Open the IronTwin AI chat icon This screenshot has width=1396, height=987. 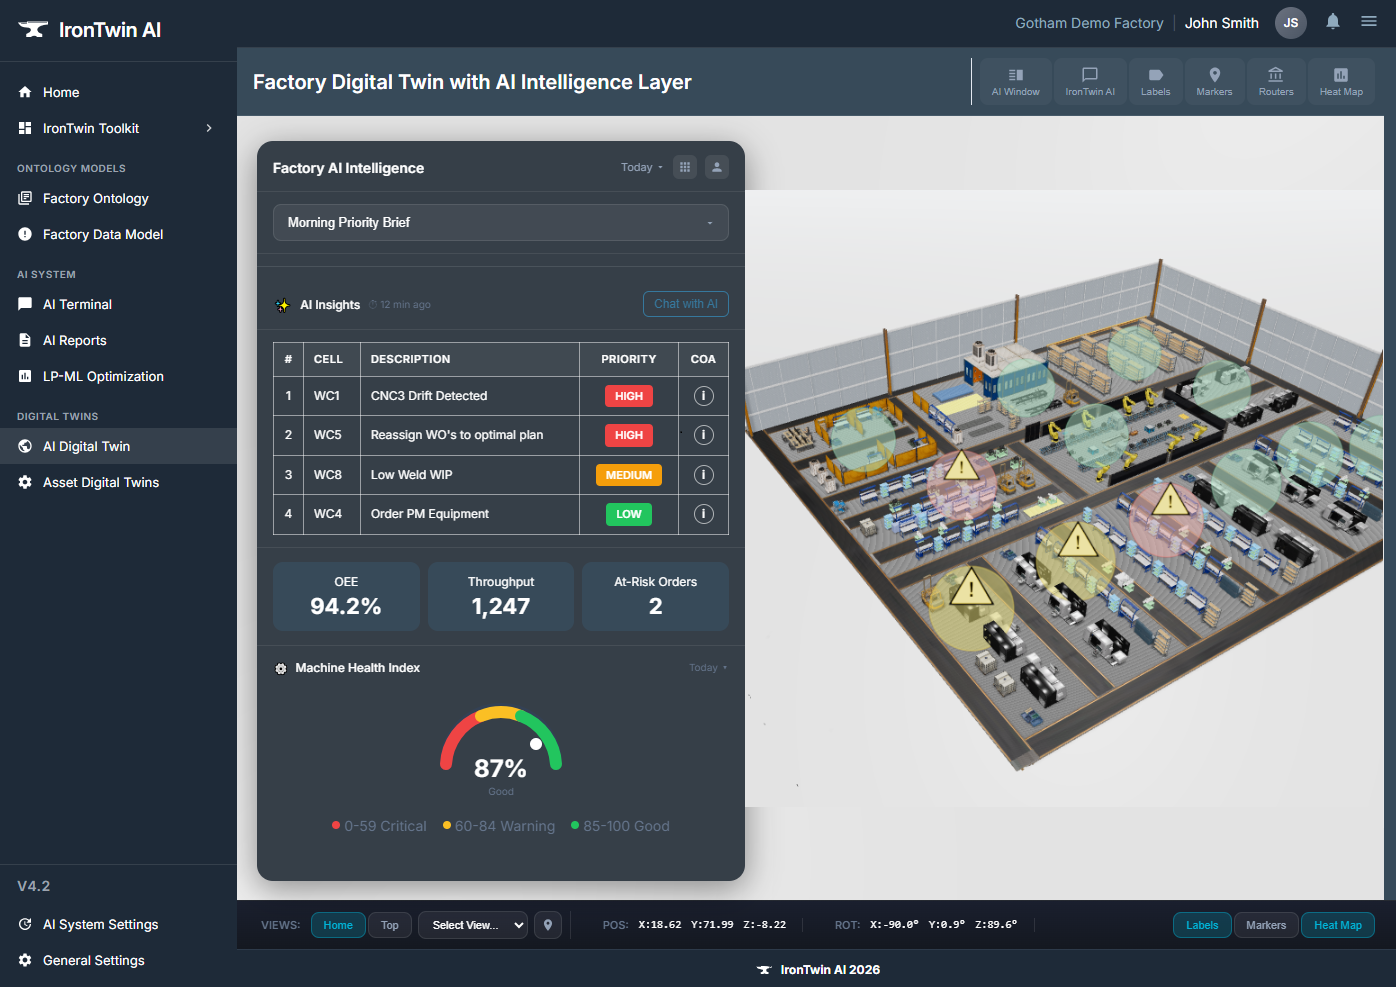(x=1090, y=81)
